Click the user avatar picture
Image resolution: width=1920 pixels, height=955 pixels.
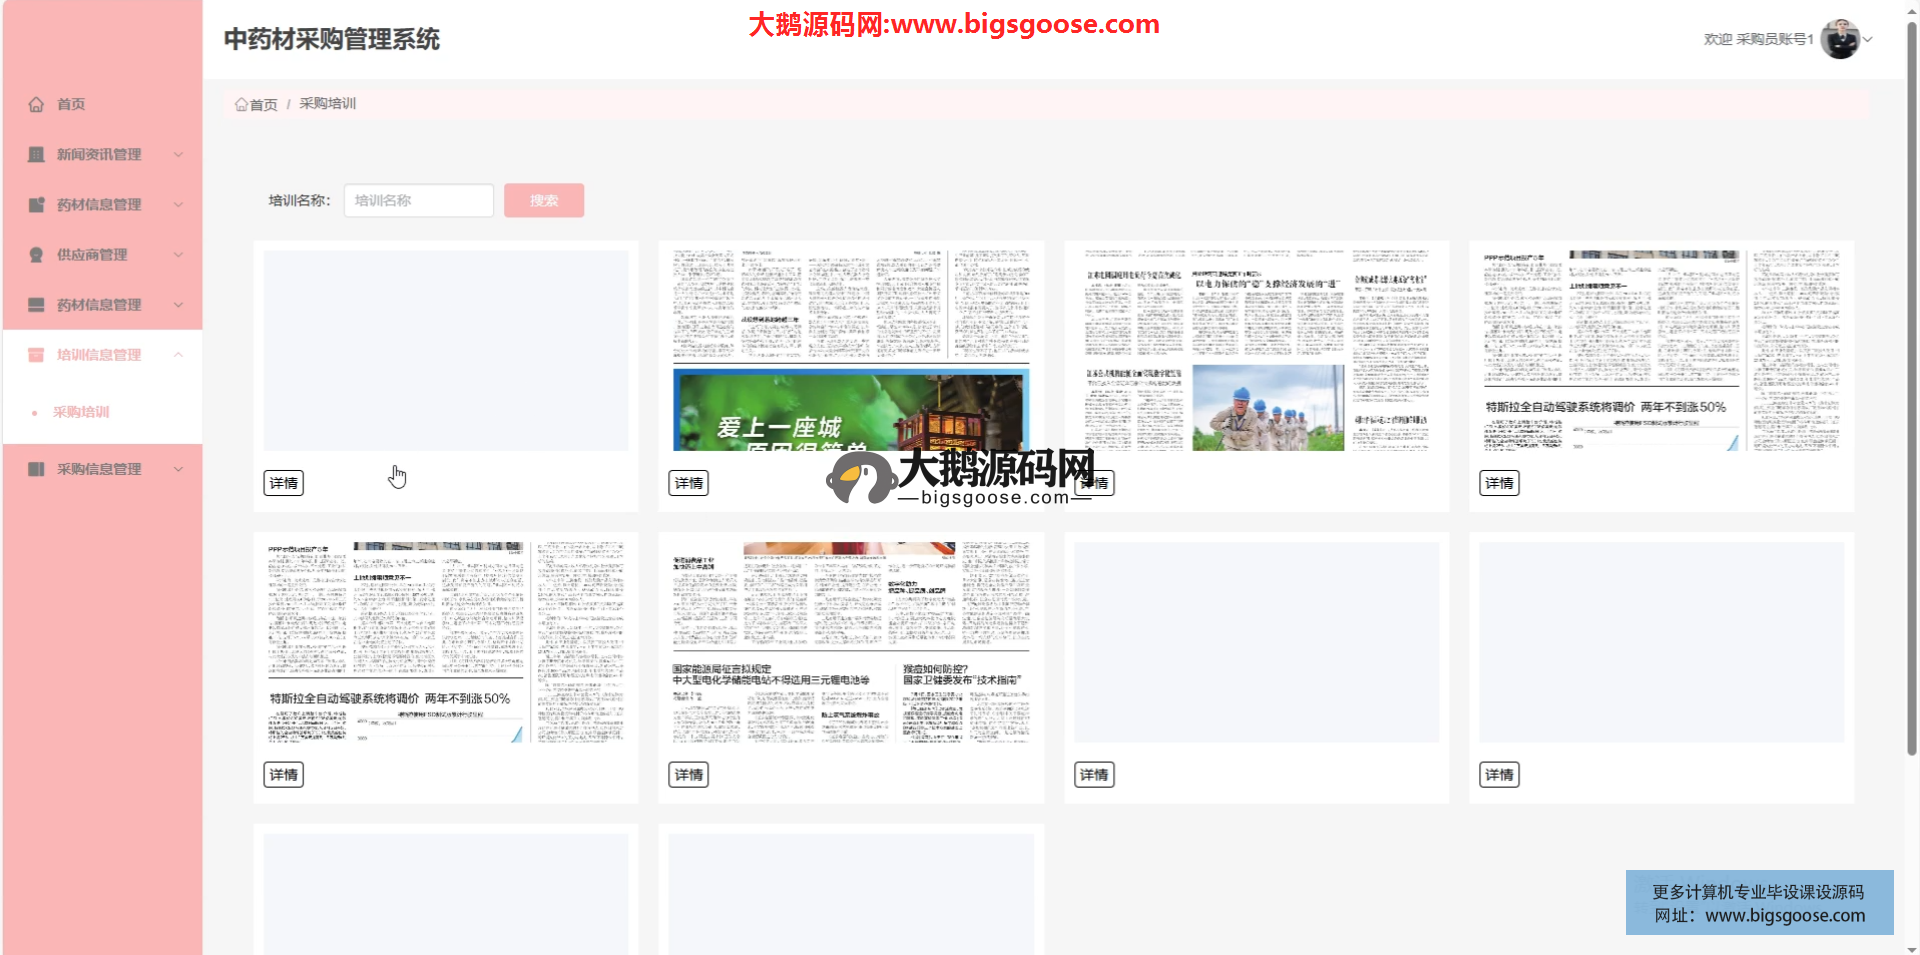pyautogui.click(x=1839, y=39)
